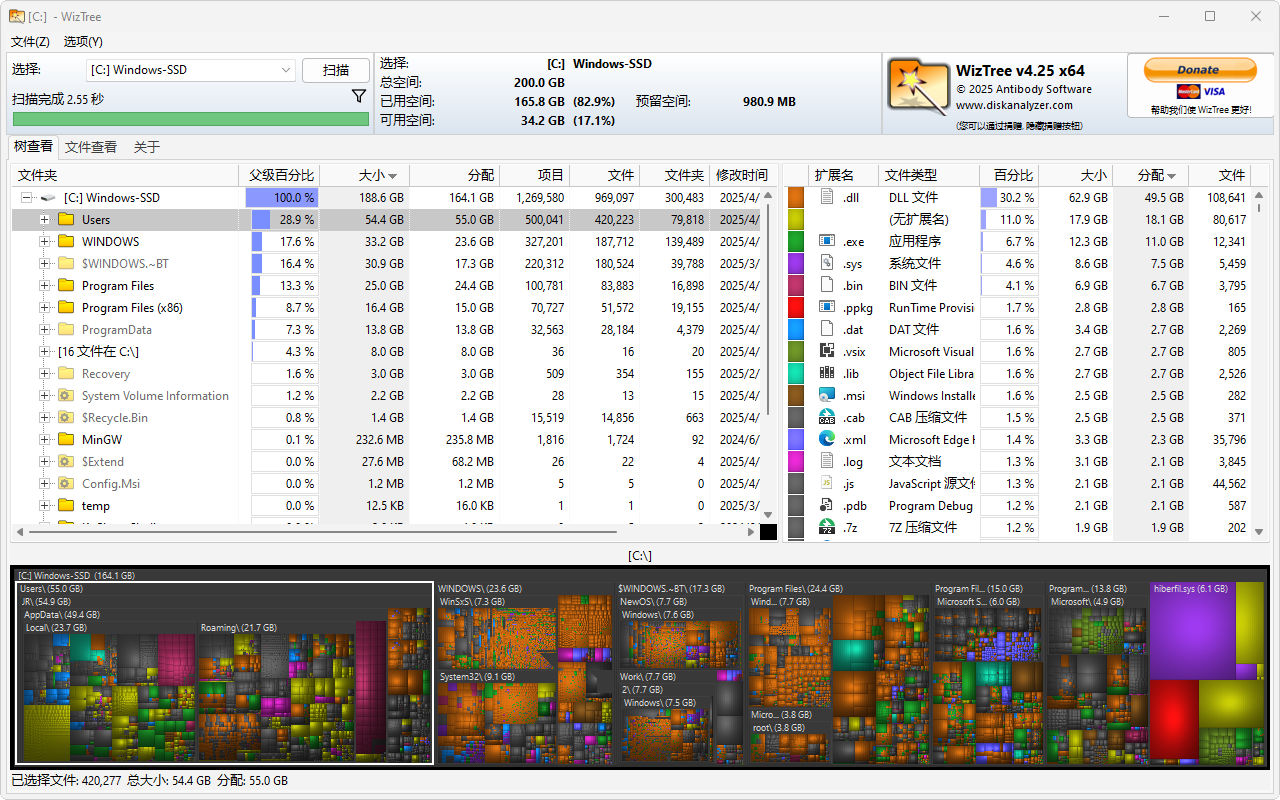Expand the Program Files (x86) folder
The image size is (1280, 800).
tap(44, 307)
